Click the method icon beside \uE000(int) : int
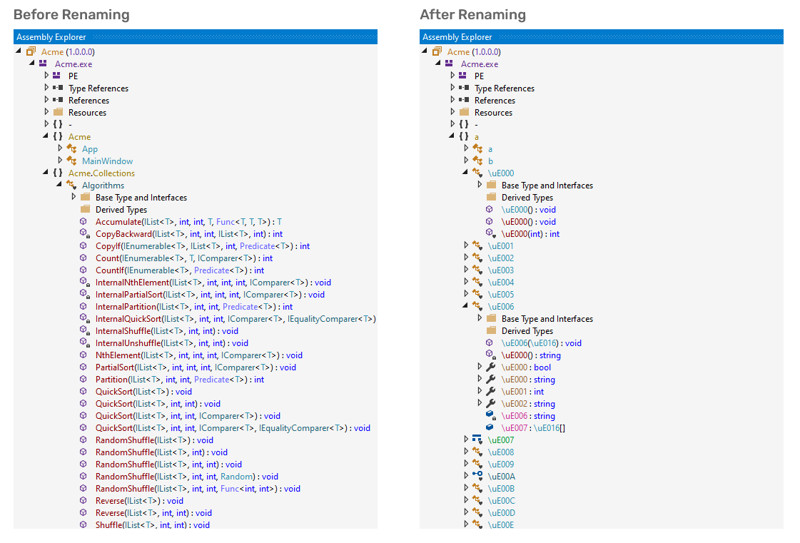Image resolution: width=800 pixels, height=543 pixels. [x=490, y=234]
